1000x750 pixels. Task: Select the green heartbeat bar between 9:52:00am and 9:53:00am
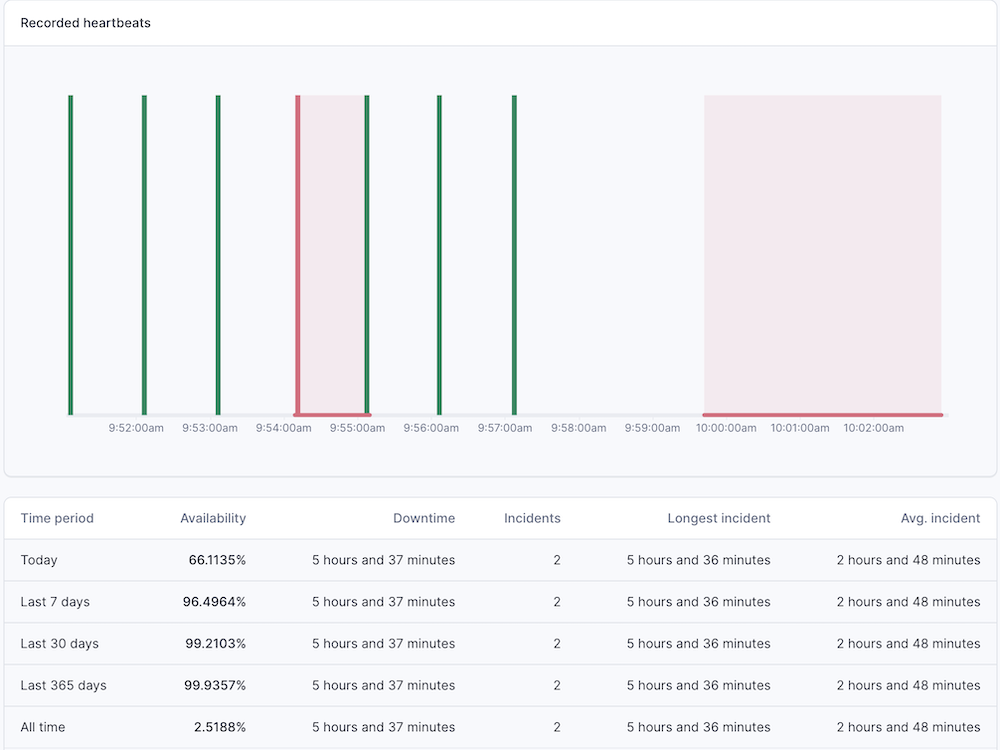click(144, 255)
